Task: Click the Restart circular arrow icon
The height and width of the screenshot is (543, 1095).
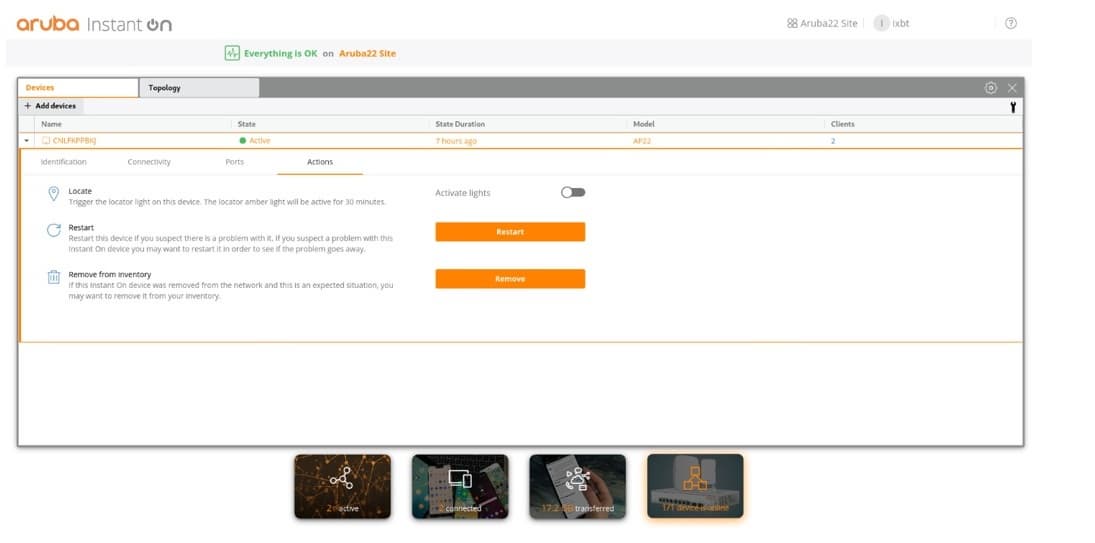Action: click(54, 230)
